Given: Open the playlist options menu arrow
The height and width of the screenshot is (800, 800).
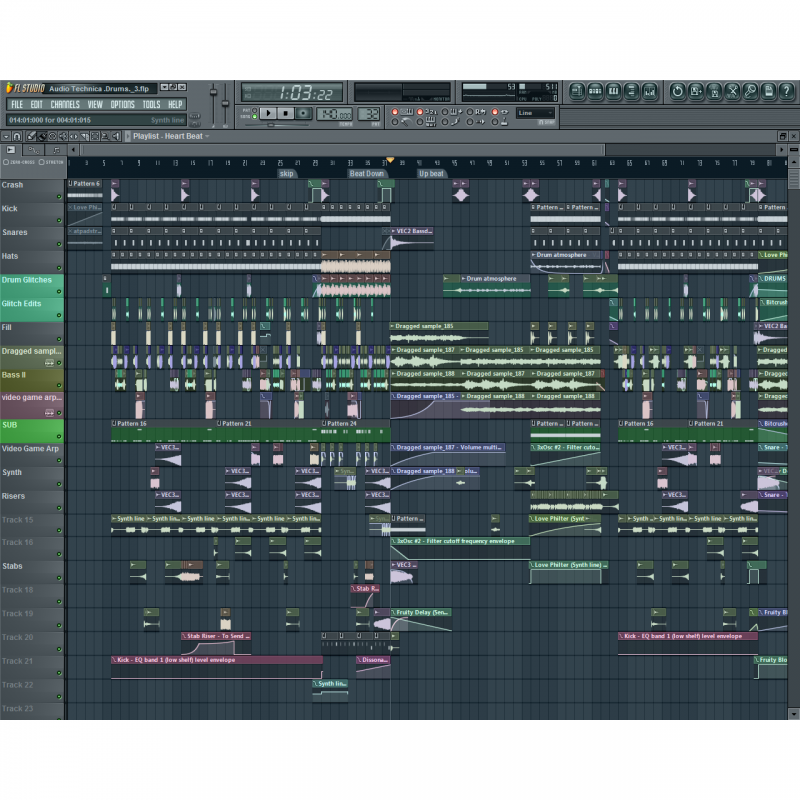Looking at the screenshot, I should tap(6, 136).
